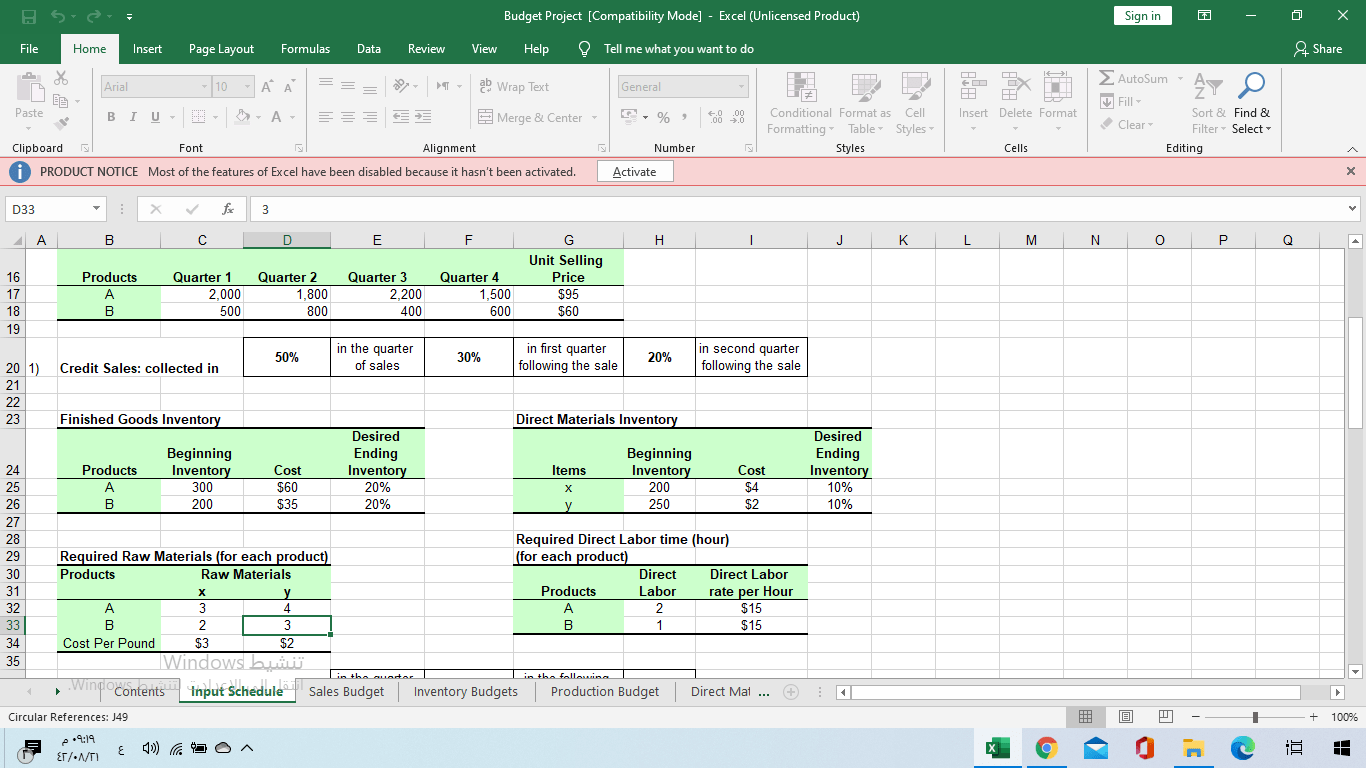The width and height of the screenshot is (1366, 768).
Task: Collapse the ribbon with the chevron
Action: coord(1352,149)
